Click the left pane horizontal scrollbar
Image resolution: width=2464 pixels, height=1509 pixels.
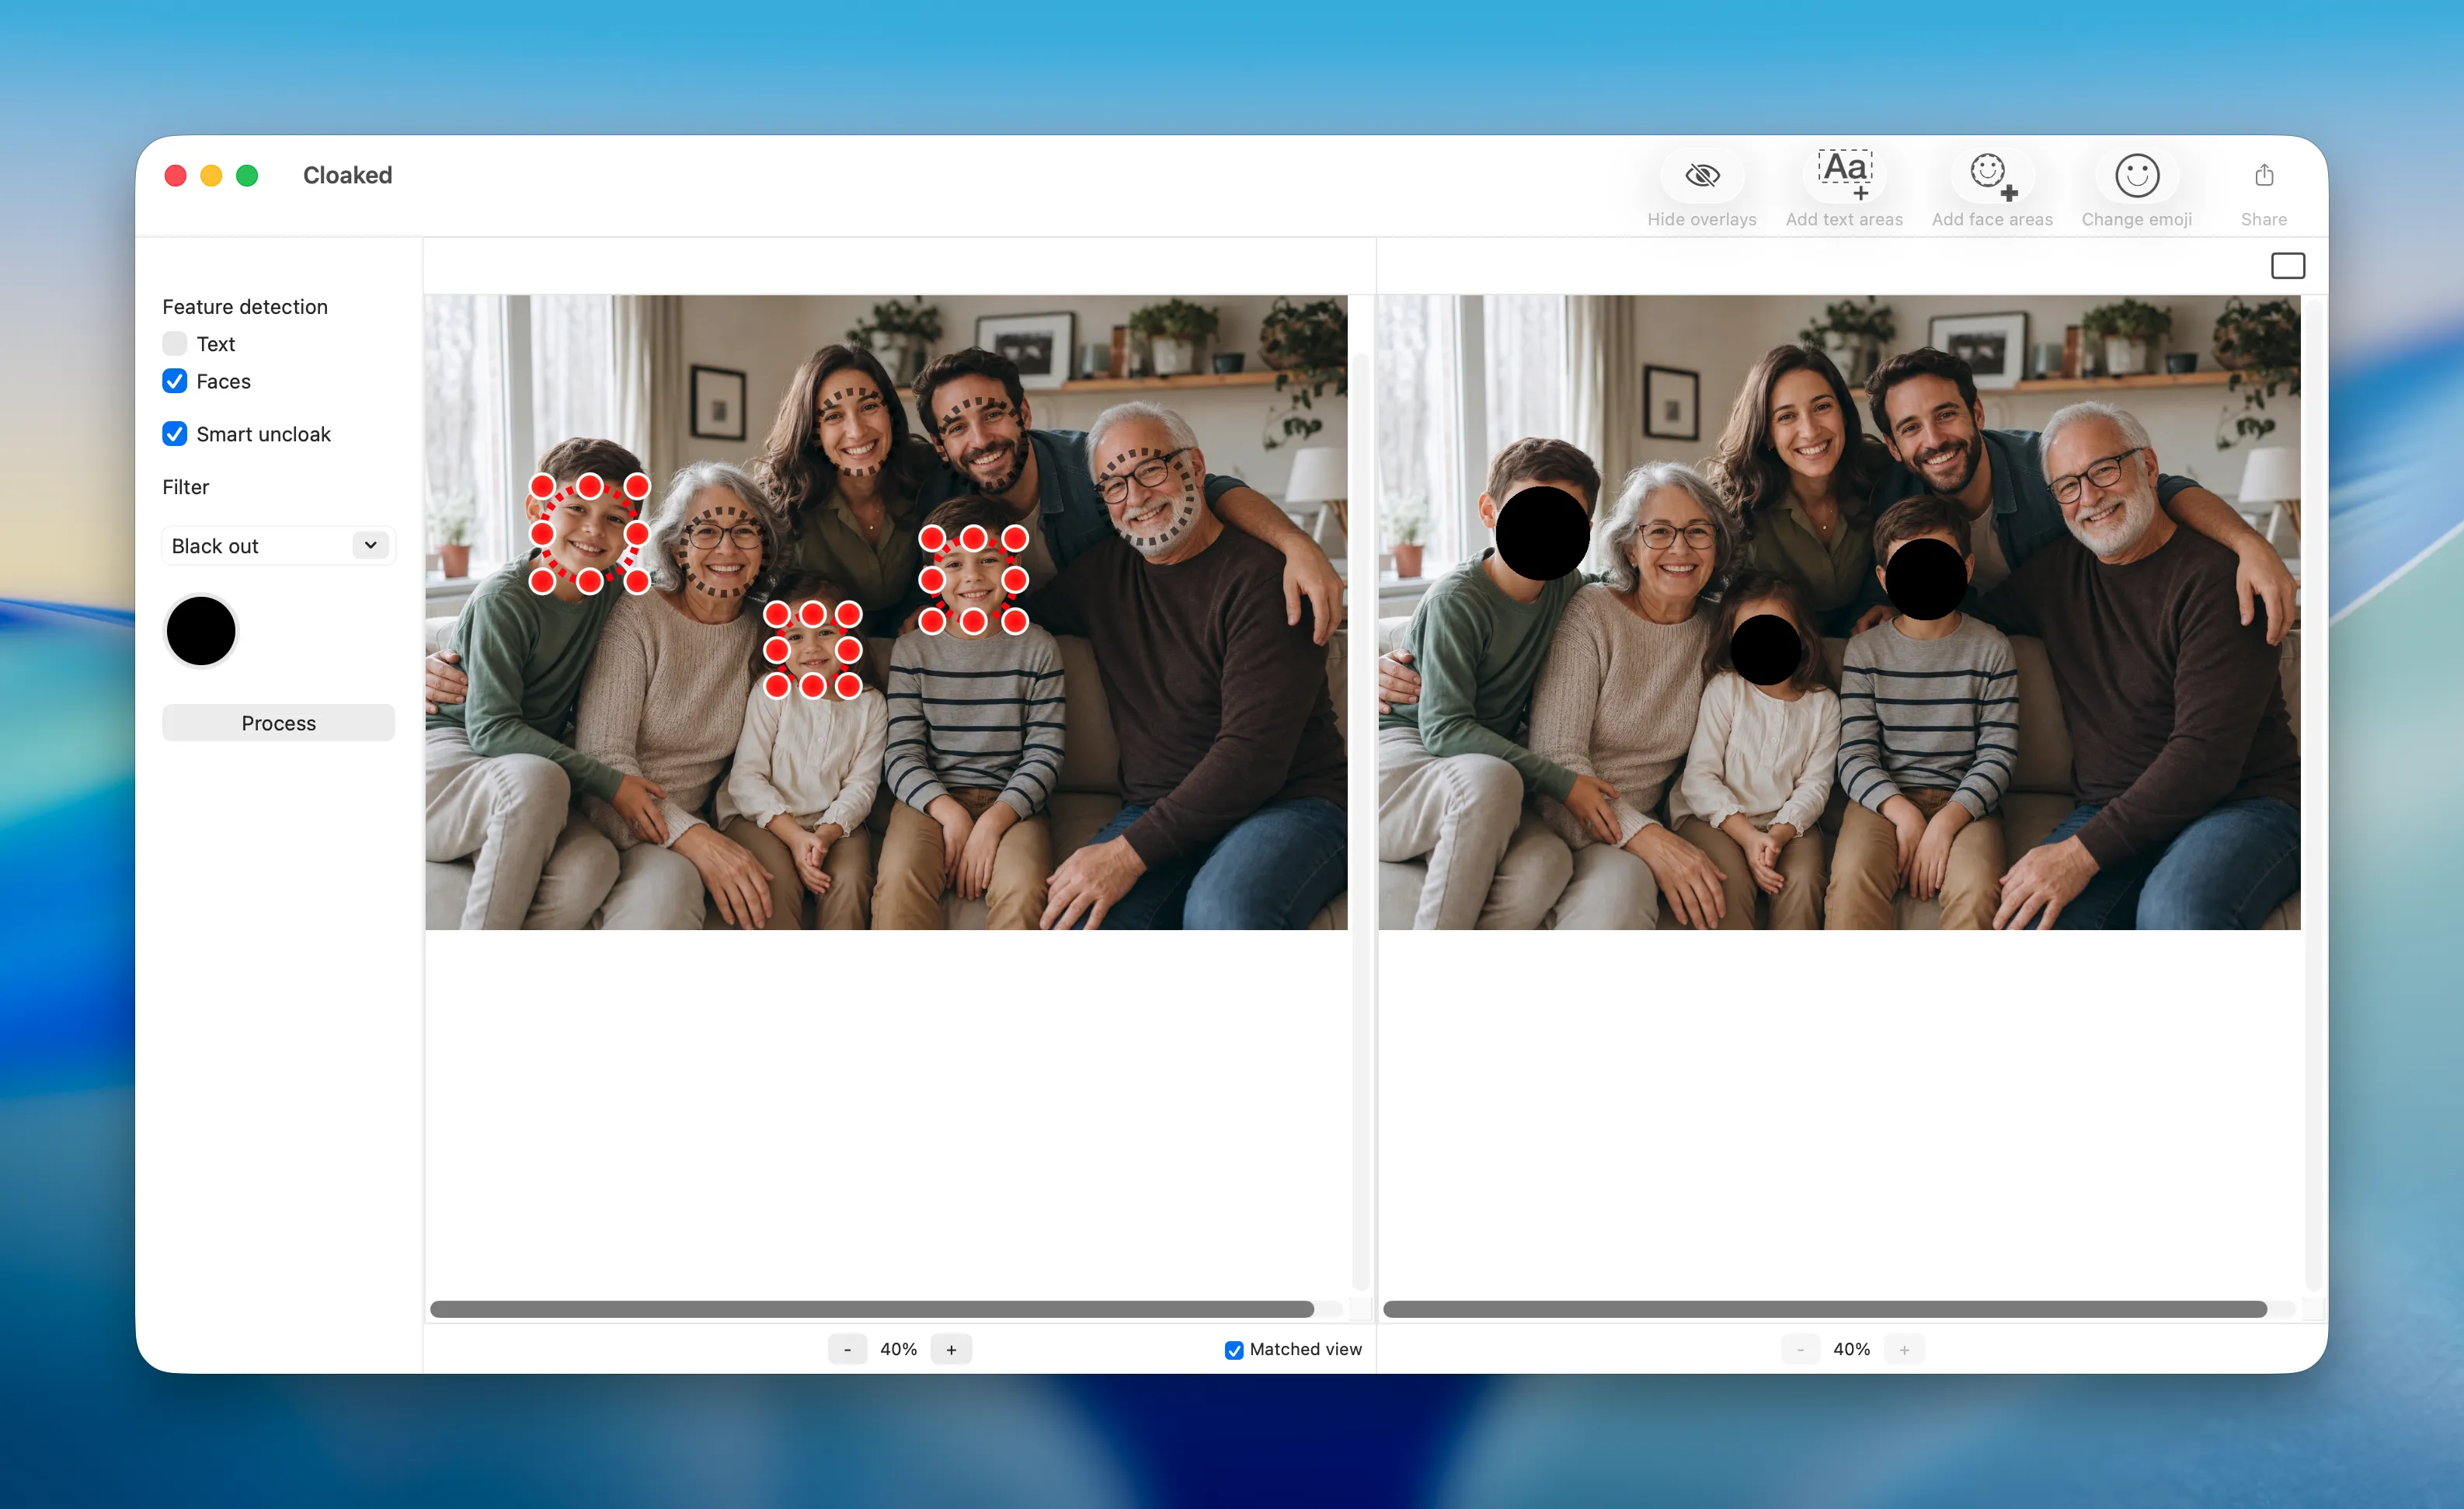coord(872,1309)
